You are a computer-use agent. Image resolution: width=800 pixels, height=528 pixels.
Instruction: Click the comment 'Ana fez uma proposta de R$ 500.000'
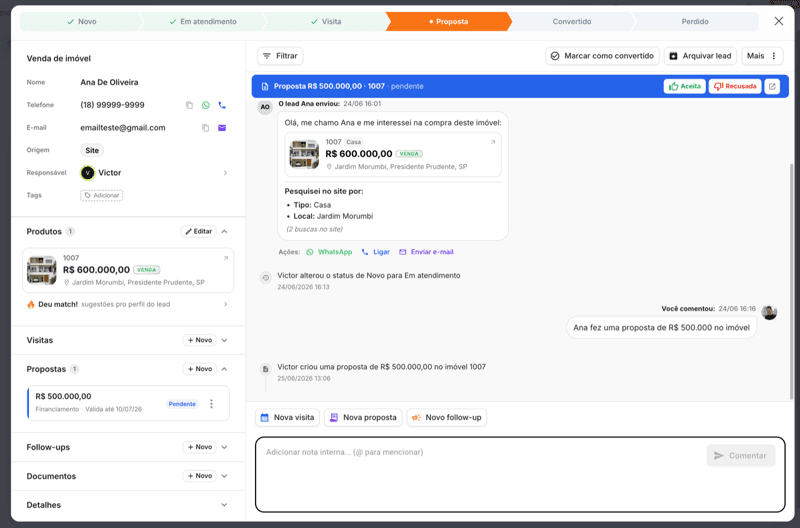(661, 328)
